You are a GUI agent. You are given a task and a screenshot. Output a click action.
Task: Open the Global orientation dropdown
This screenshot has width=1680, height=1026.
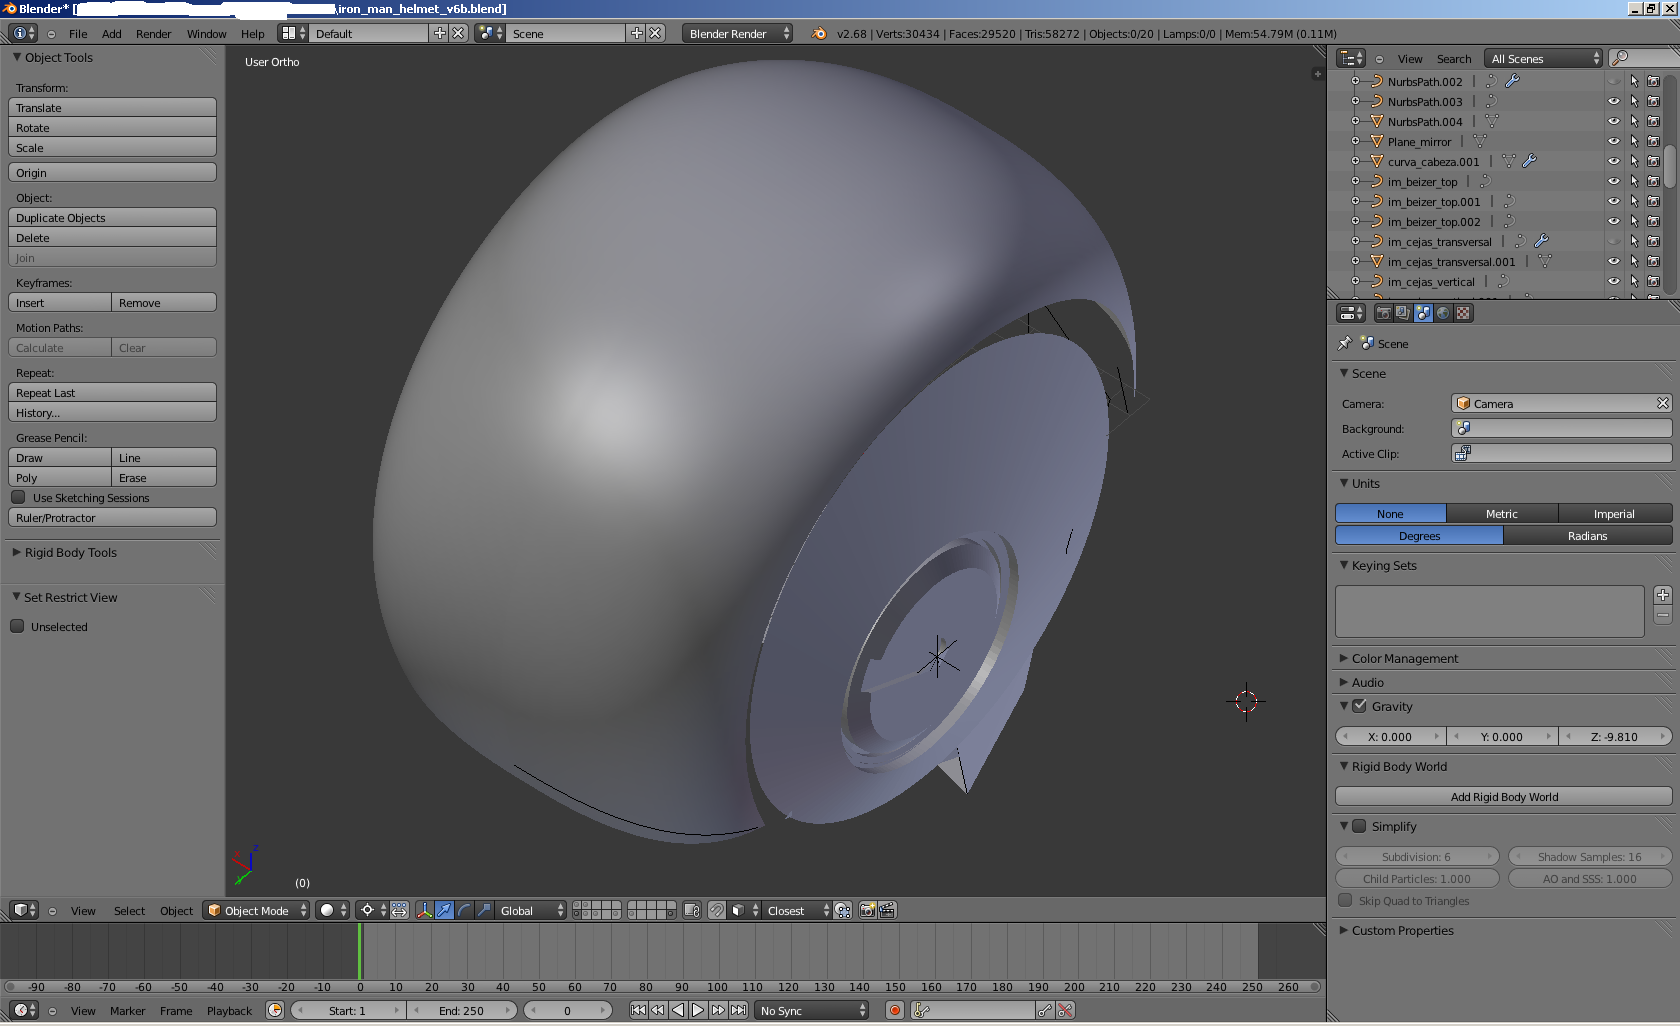[x=532, y=910]
